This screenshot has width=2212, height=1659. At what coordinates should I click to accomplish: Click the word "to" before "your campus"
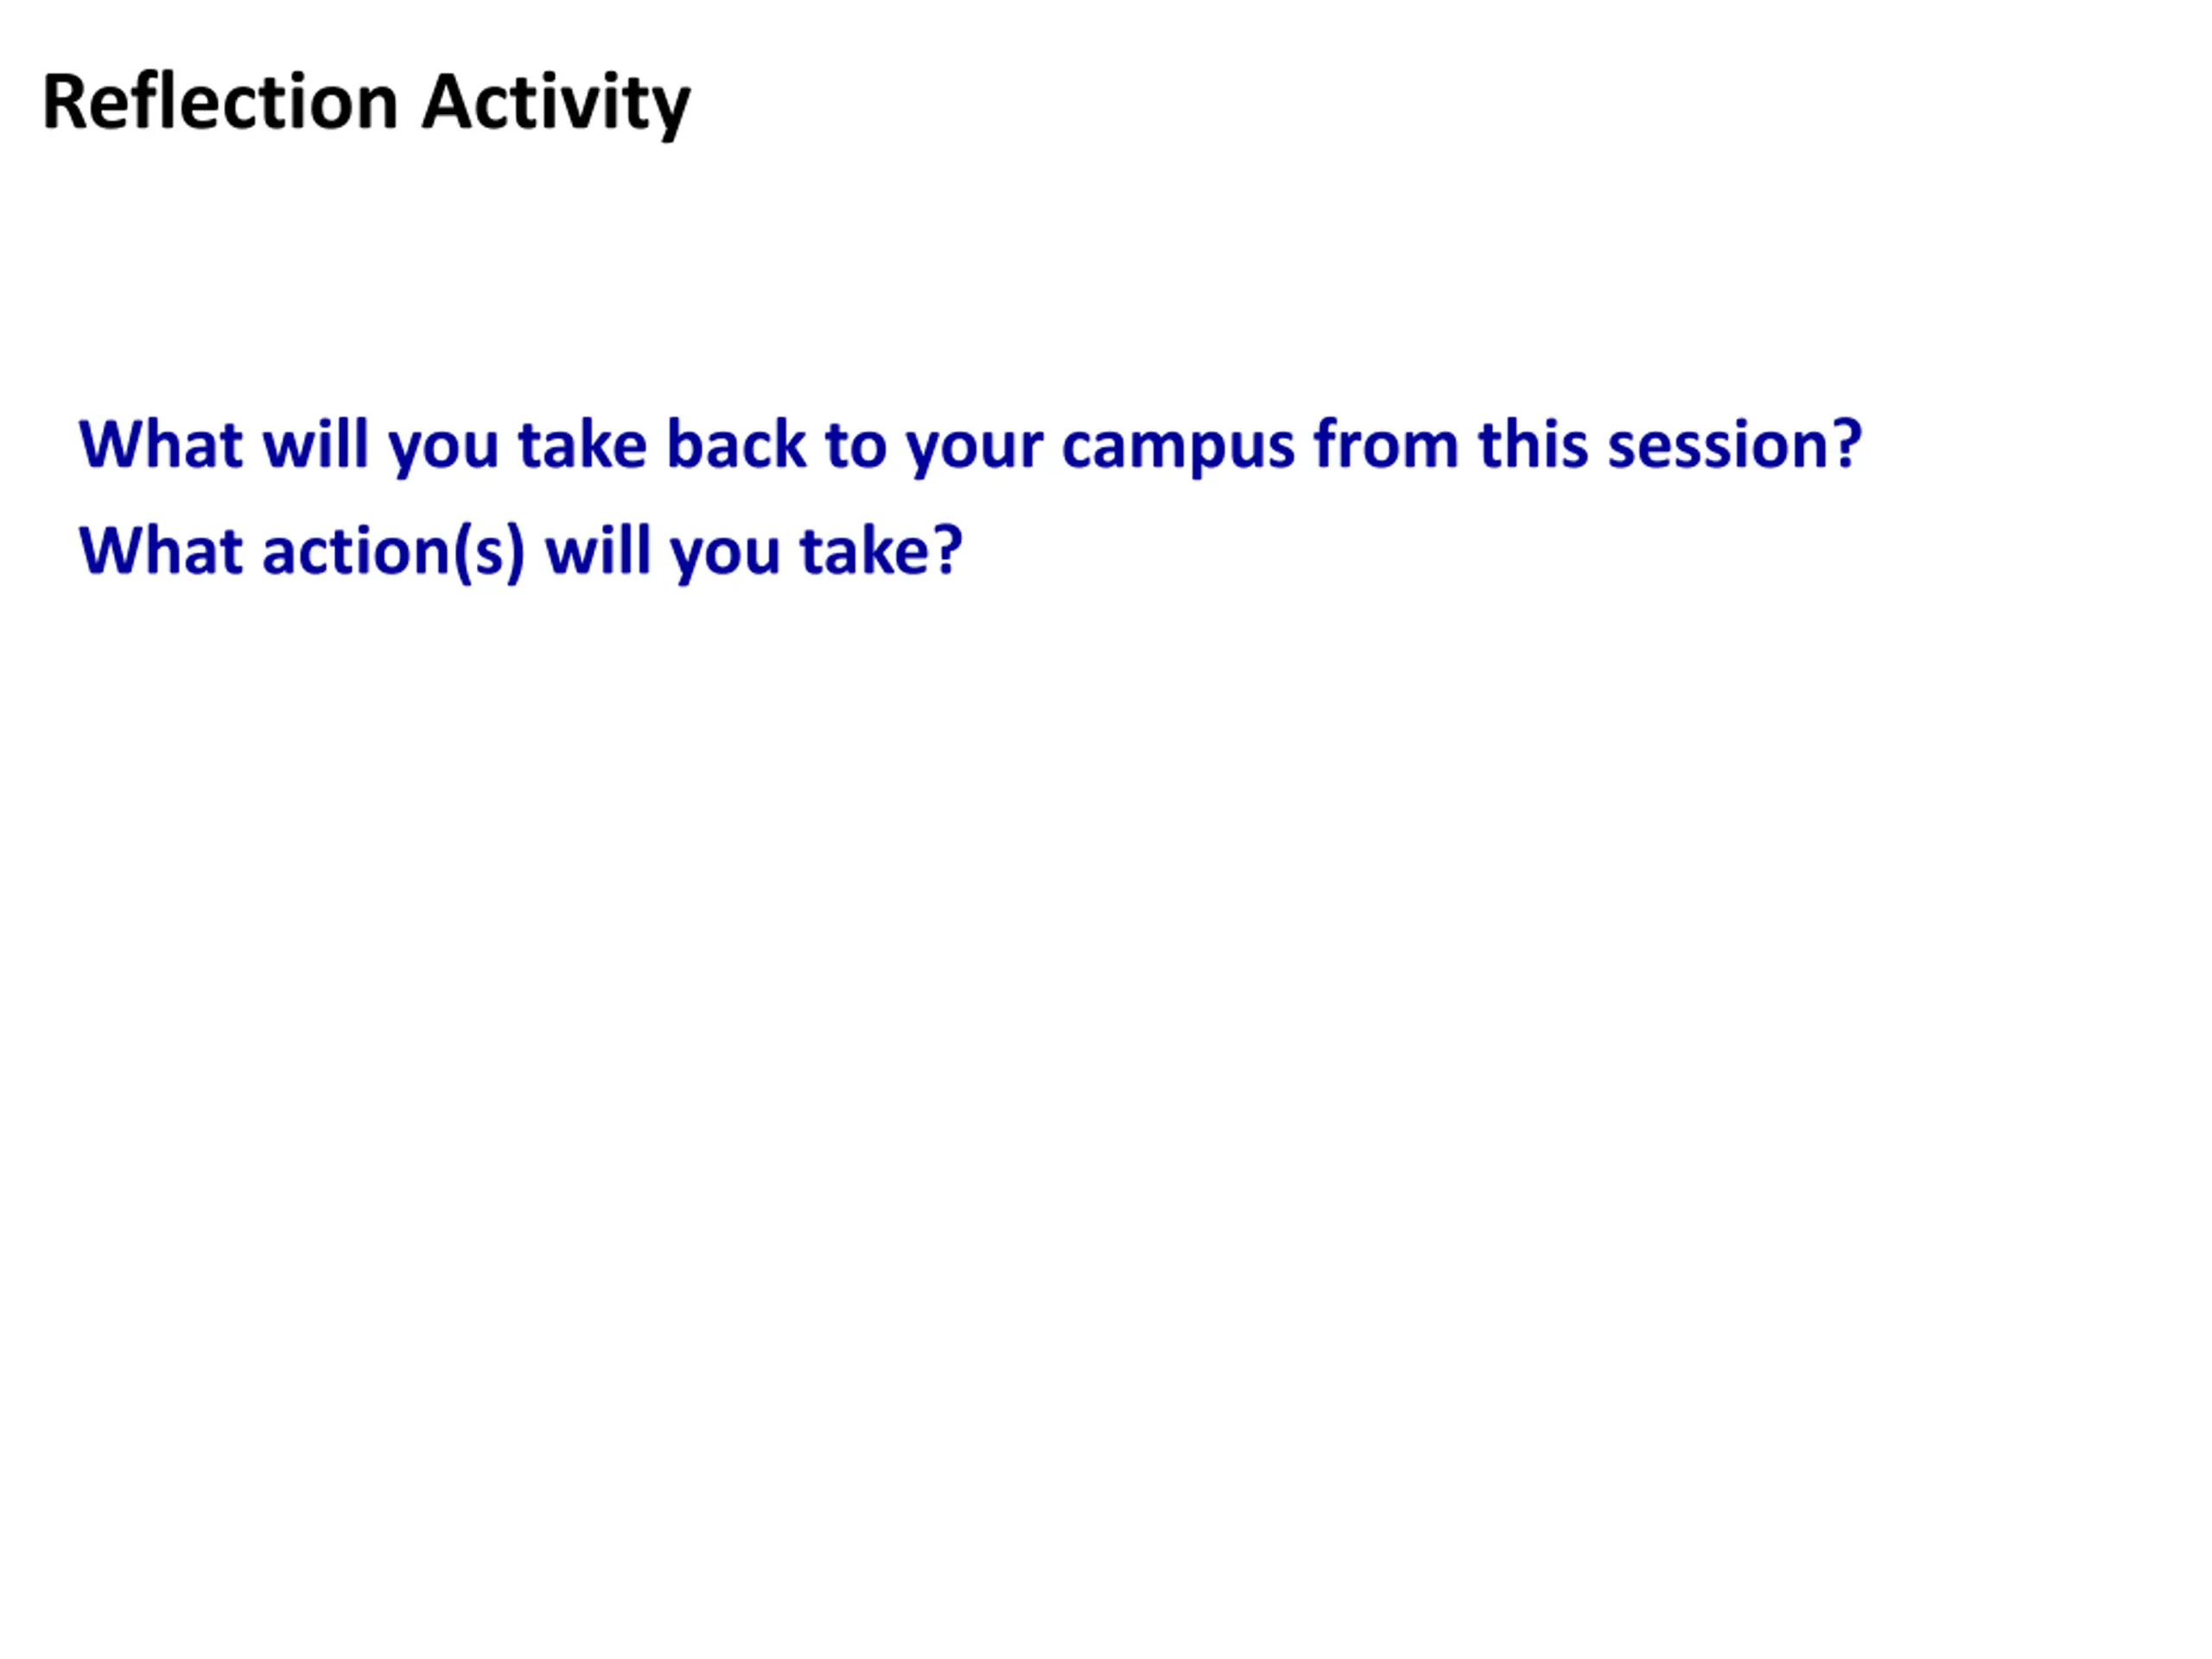[x=856, y=447]
